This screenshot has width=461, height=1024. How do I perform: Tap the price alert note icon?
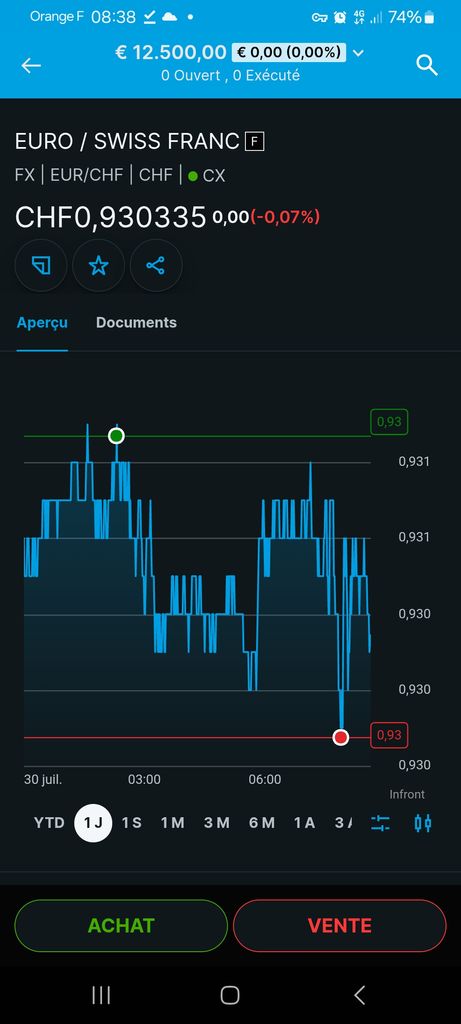(40, 265)
